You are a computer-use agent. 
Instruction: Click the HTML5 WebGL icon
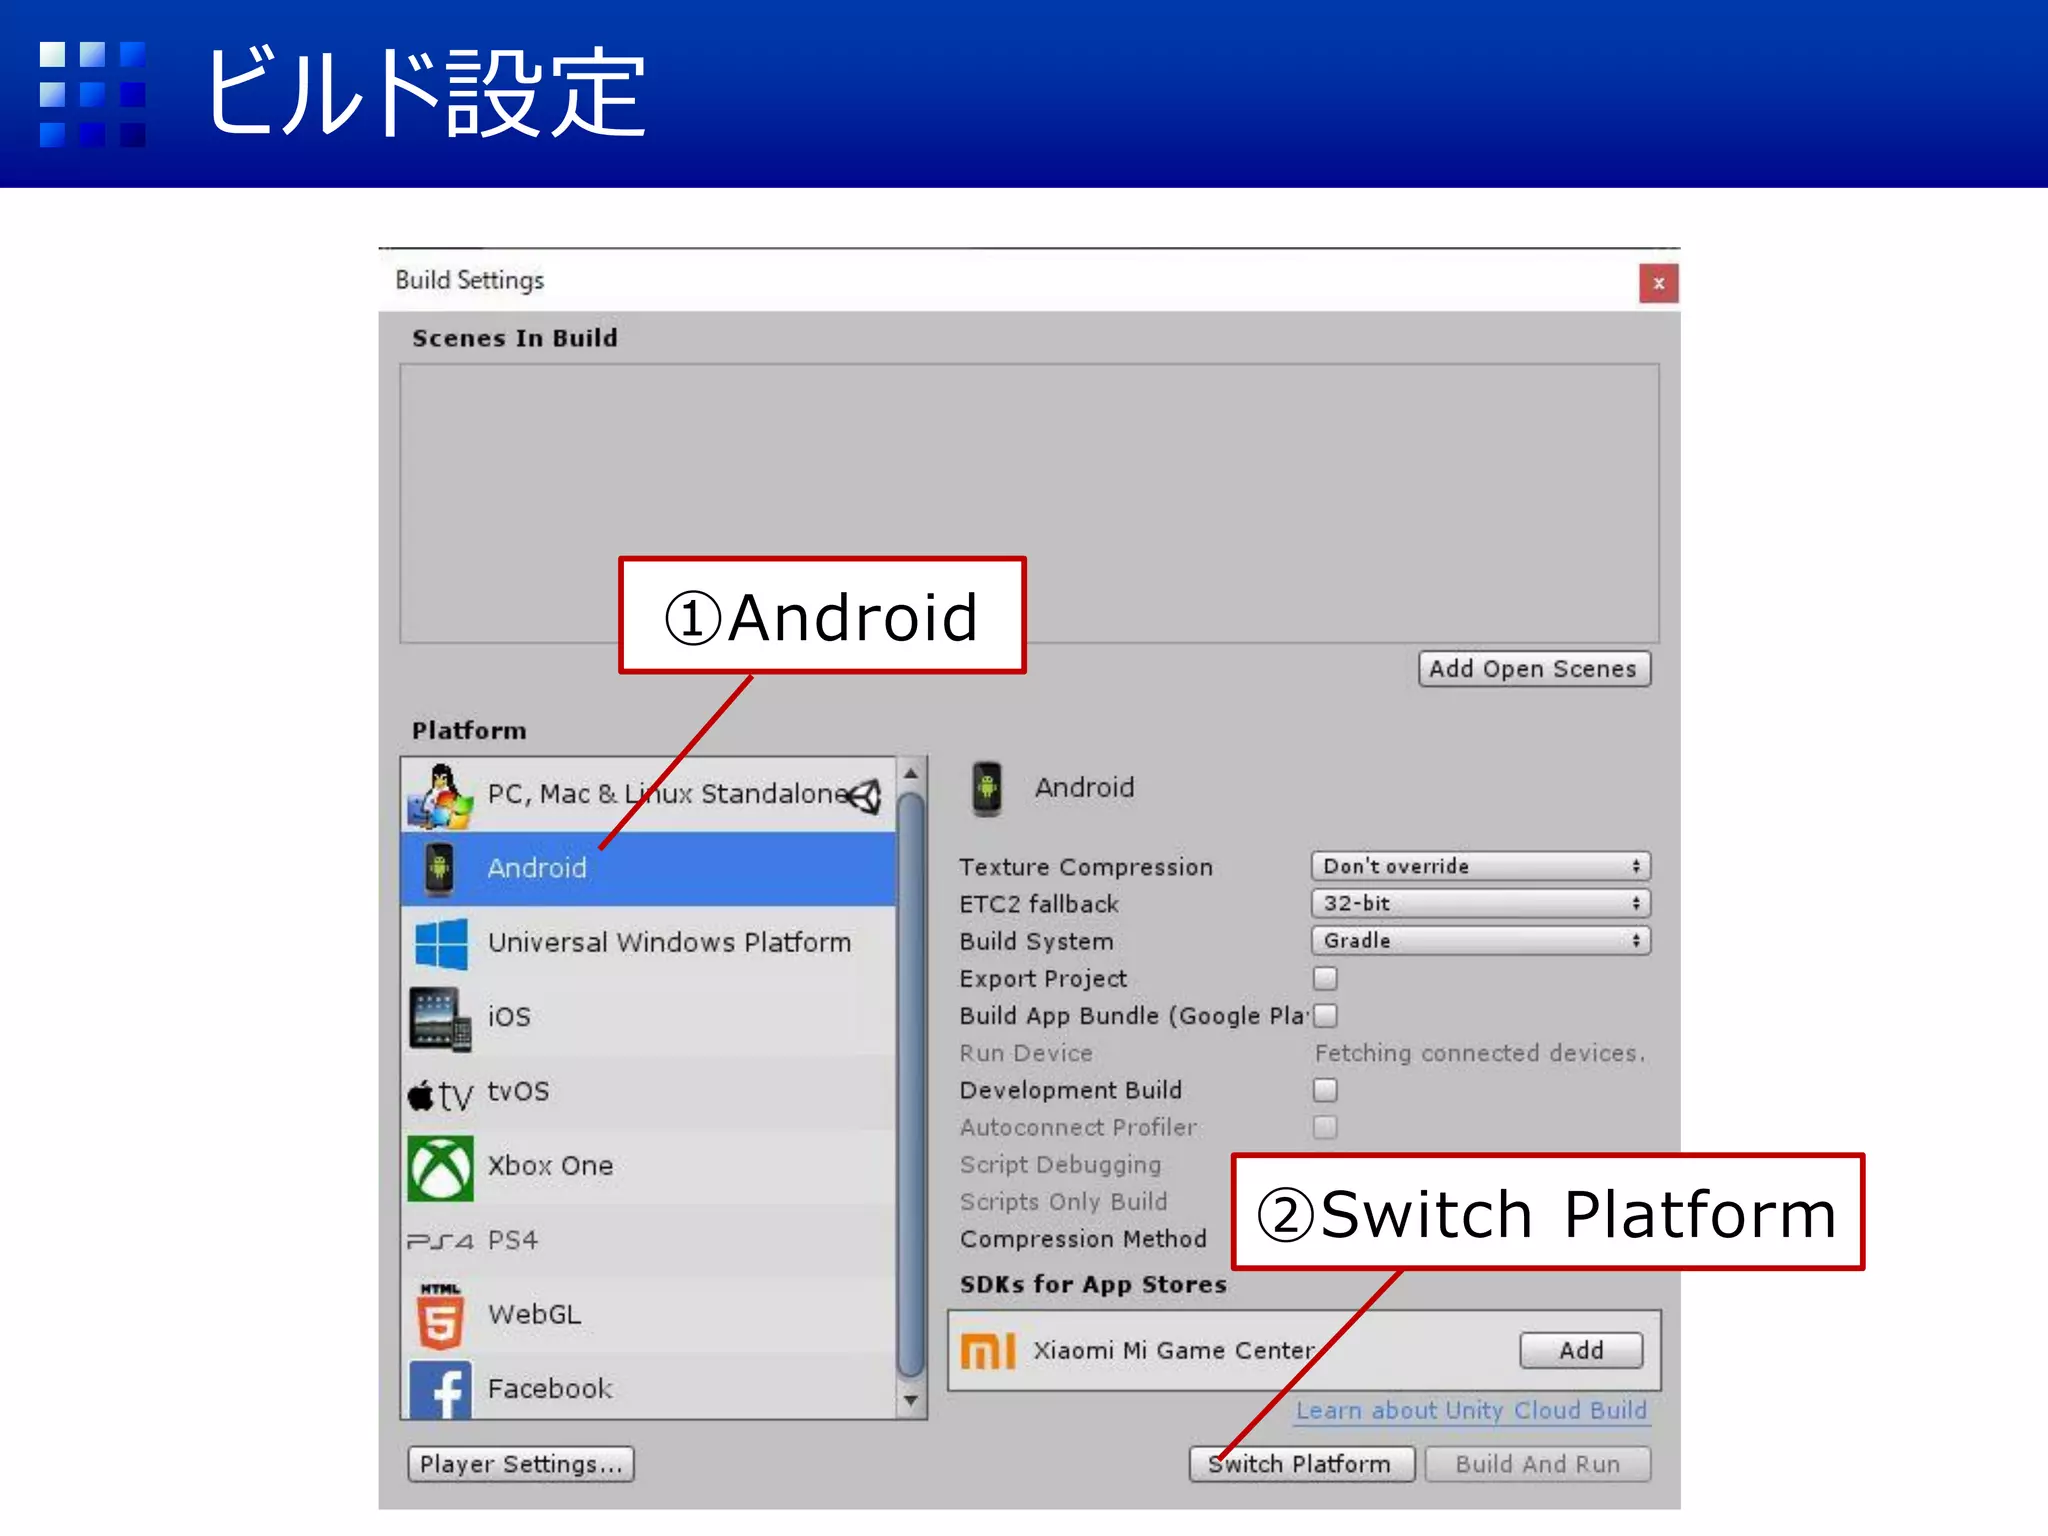(440, 1315)
